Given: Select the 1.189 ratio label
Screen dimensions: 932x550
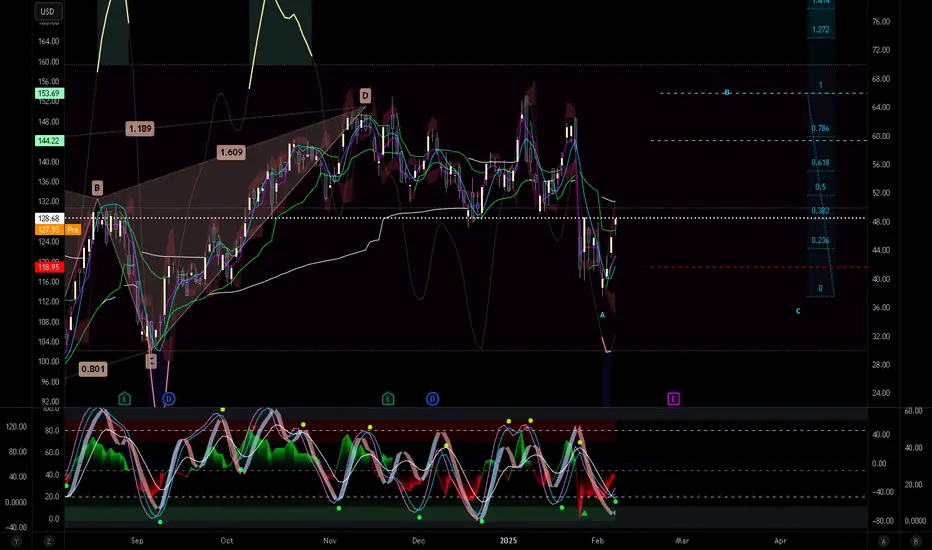Looking at the screenshot, I should click(x=140, y=128).
